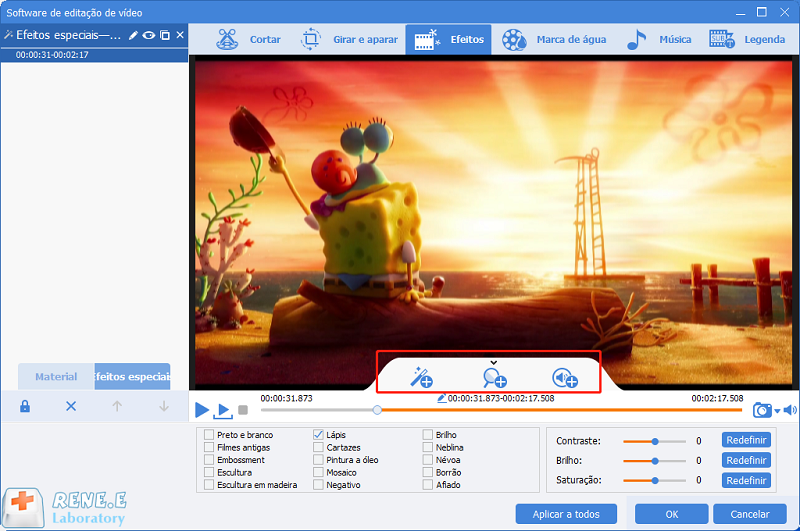Click the pencil rename icon on Efeitos especiais
Viewport: 800px width, 531px height.
[133, 35]
